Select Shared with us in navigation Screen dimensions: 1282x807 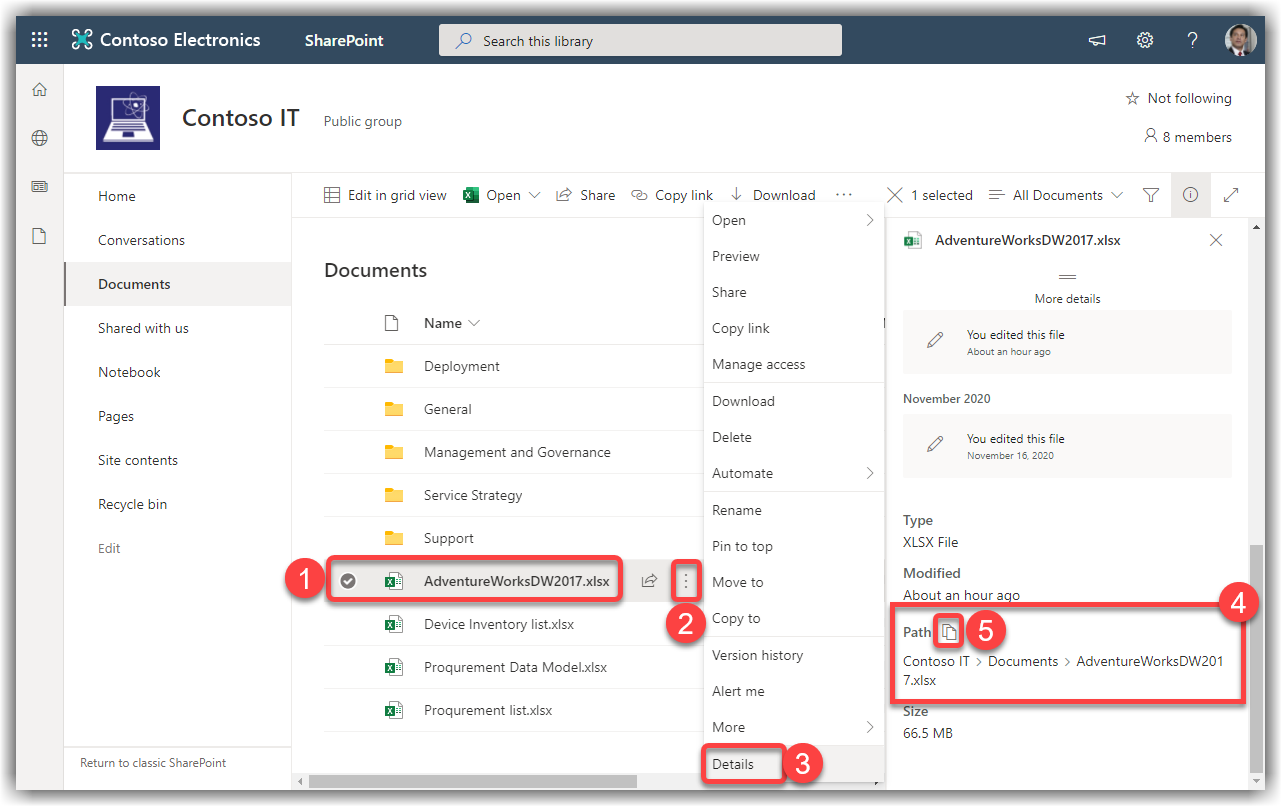pyautogui.click(x=143, y=328)
